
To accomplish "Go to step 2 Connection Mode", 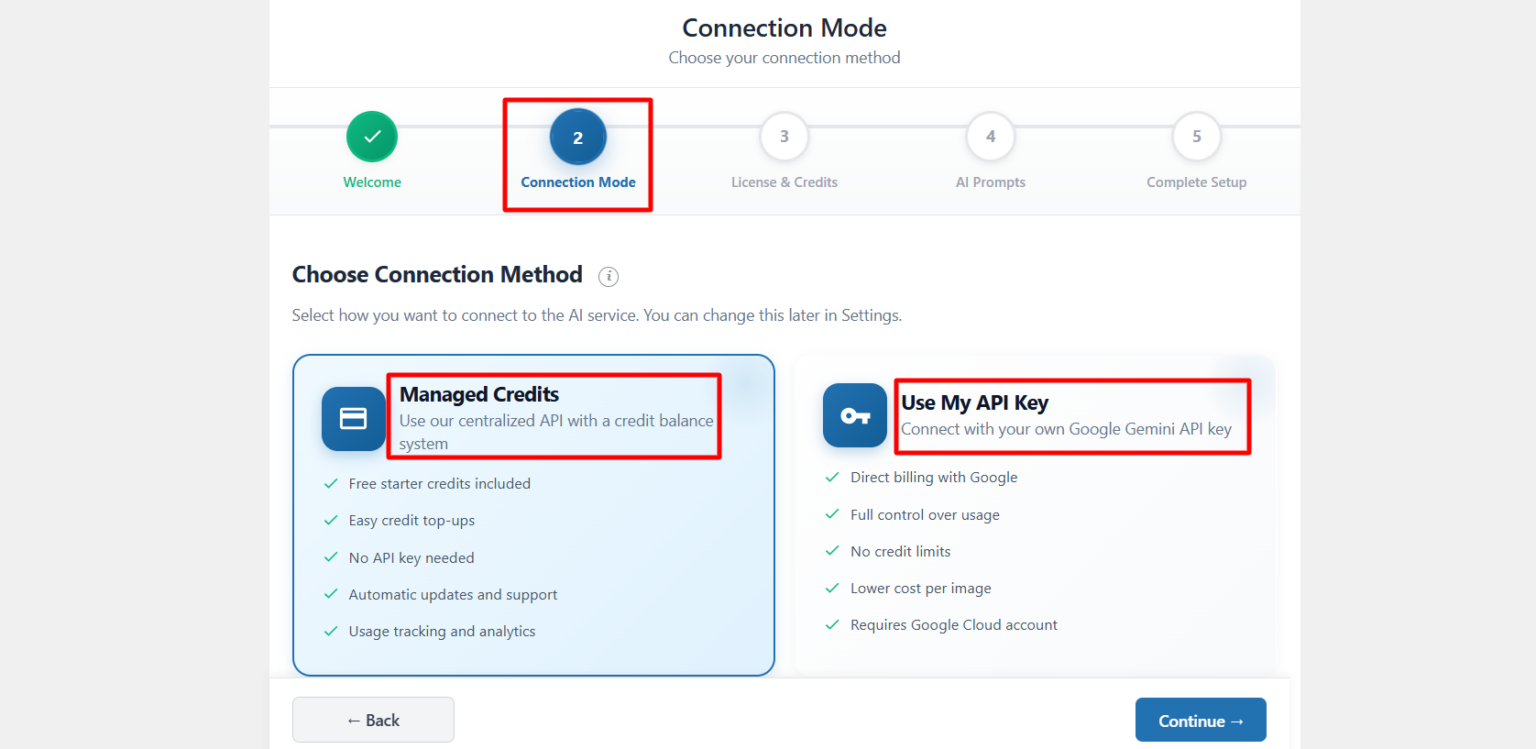I will [x=578, y=138].
